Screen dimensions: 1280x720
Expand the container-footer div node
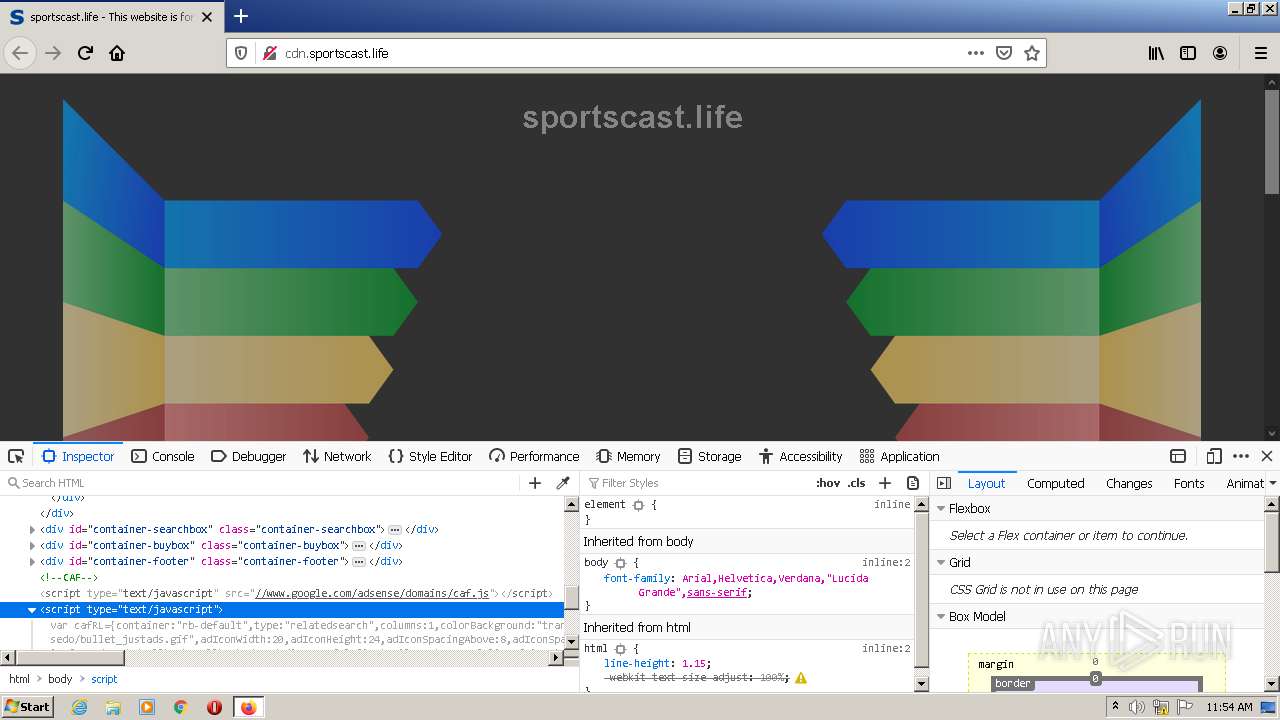click(32, 562)
